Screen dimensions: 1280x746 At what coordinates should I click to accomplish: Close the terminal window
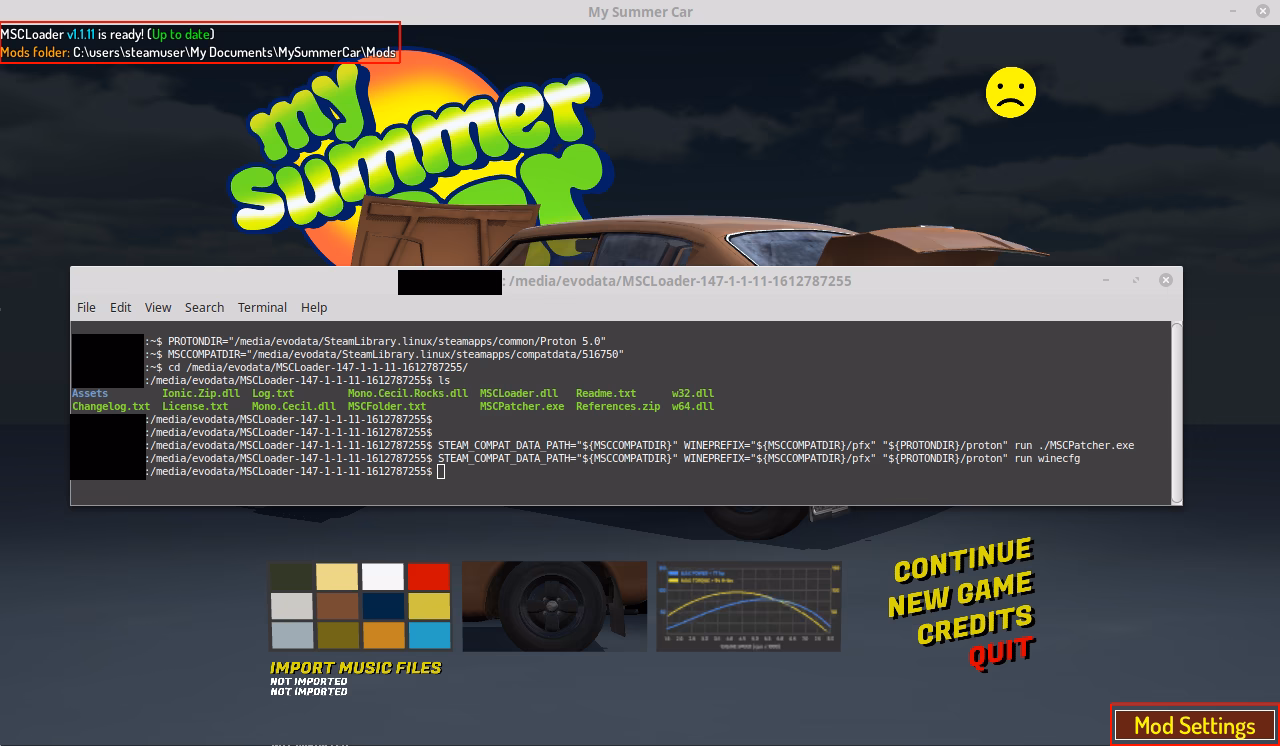1165,281
